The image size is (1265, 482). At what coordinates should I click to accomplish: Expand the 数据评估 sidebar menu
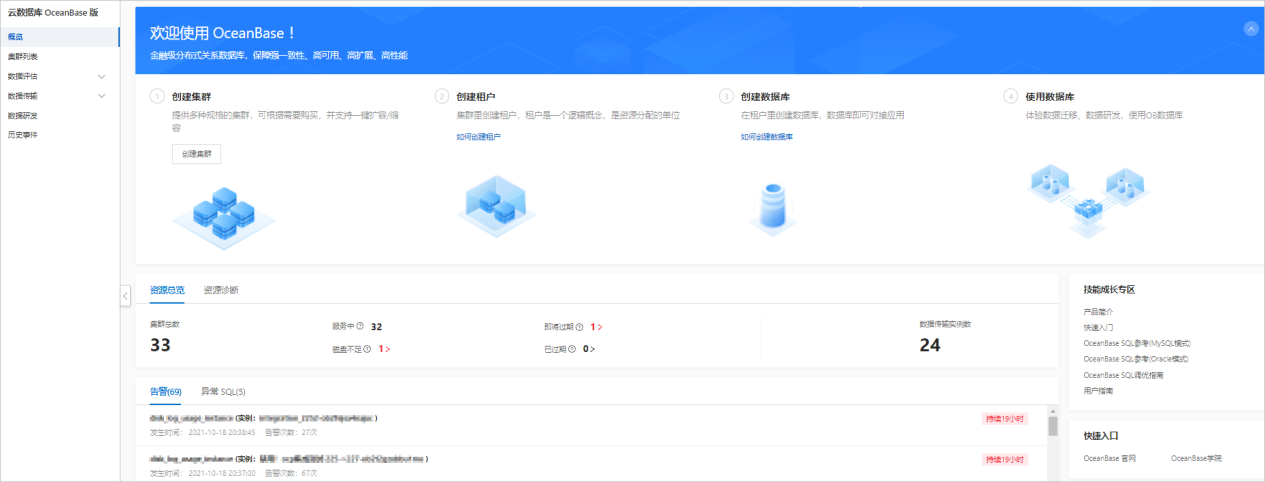coord(101,76)
